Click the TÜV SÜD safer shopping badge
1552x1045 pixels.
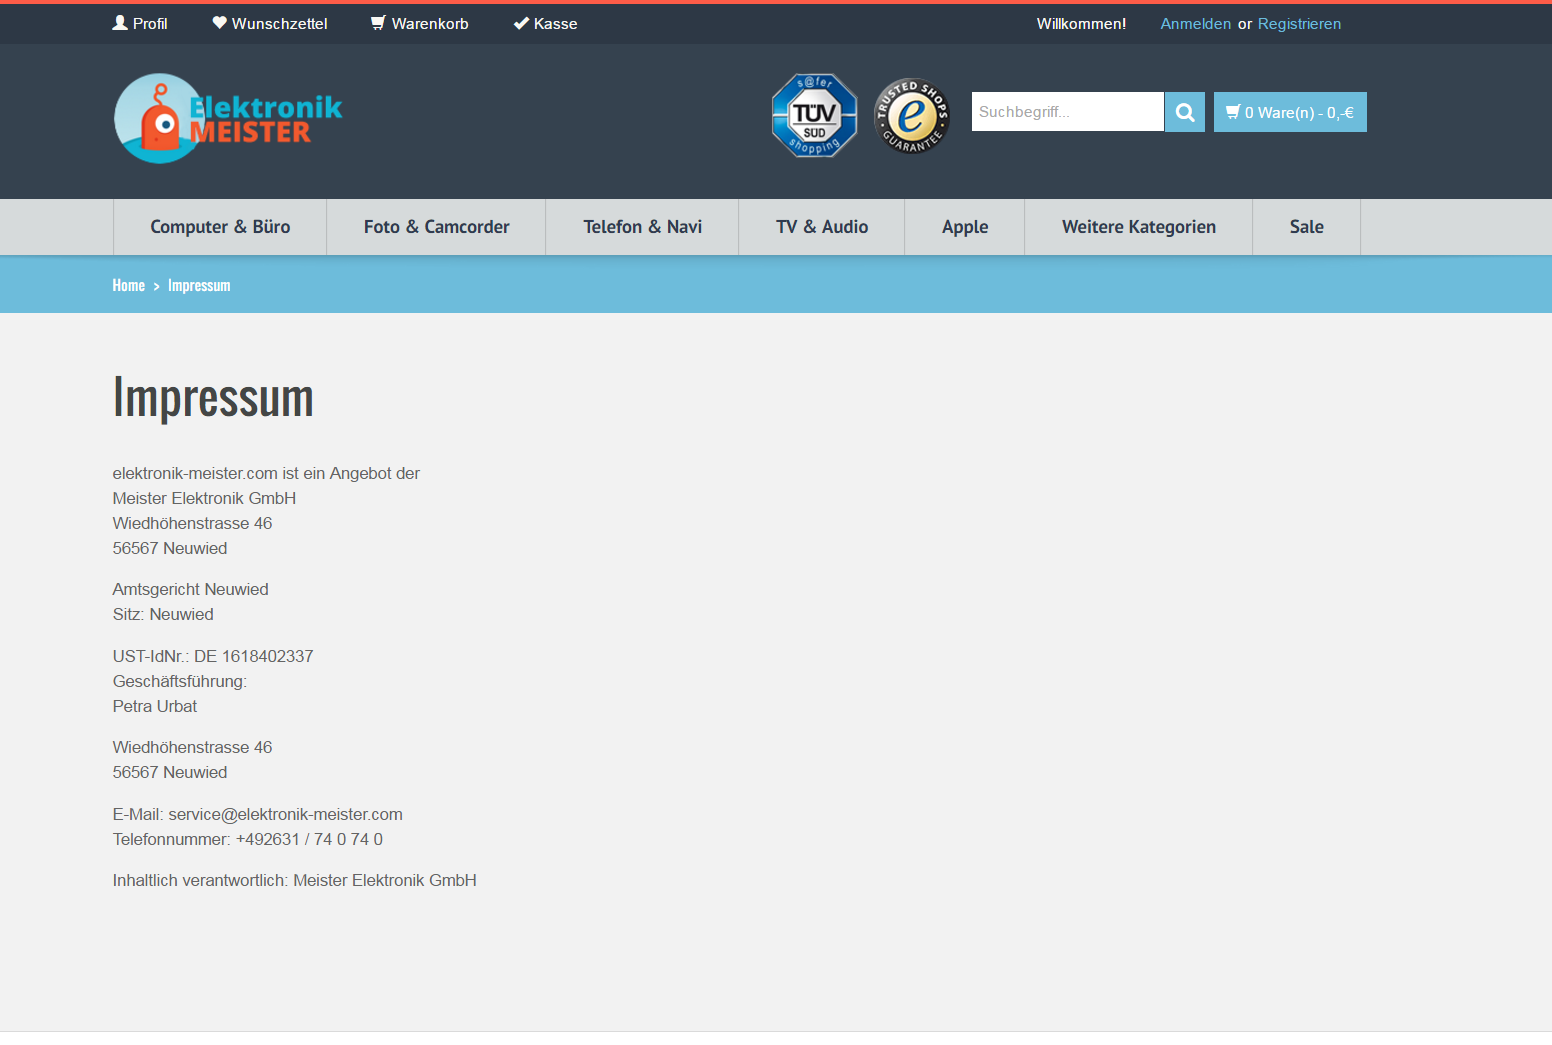(x=814, y=115)
